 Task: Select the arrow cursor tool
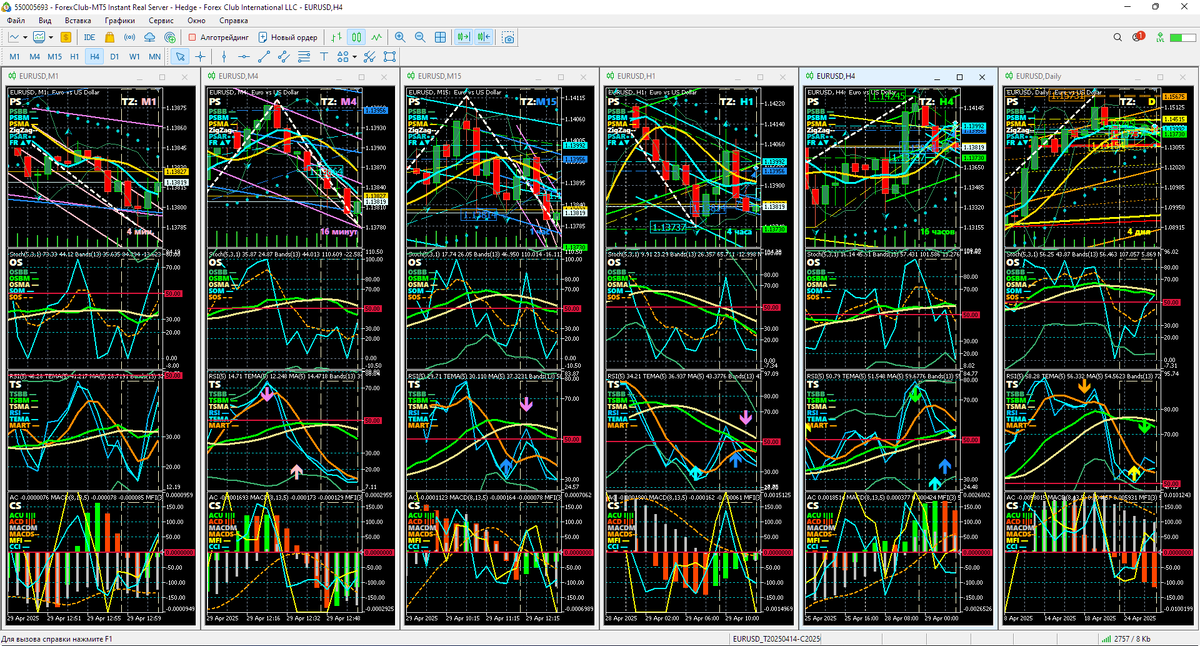(x=180, y=57)
